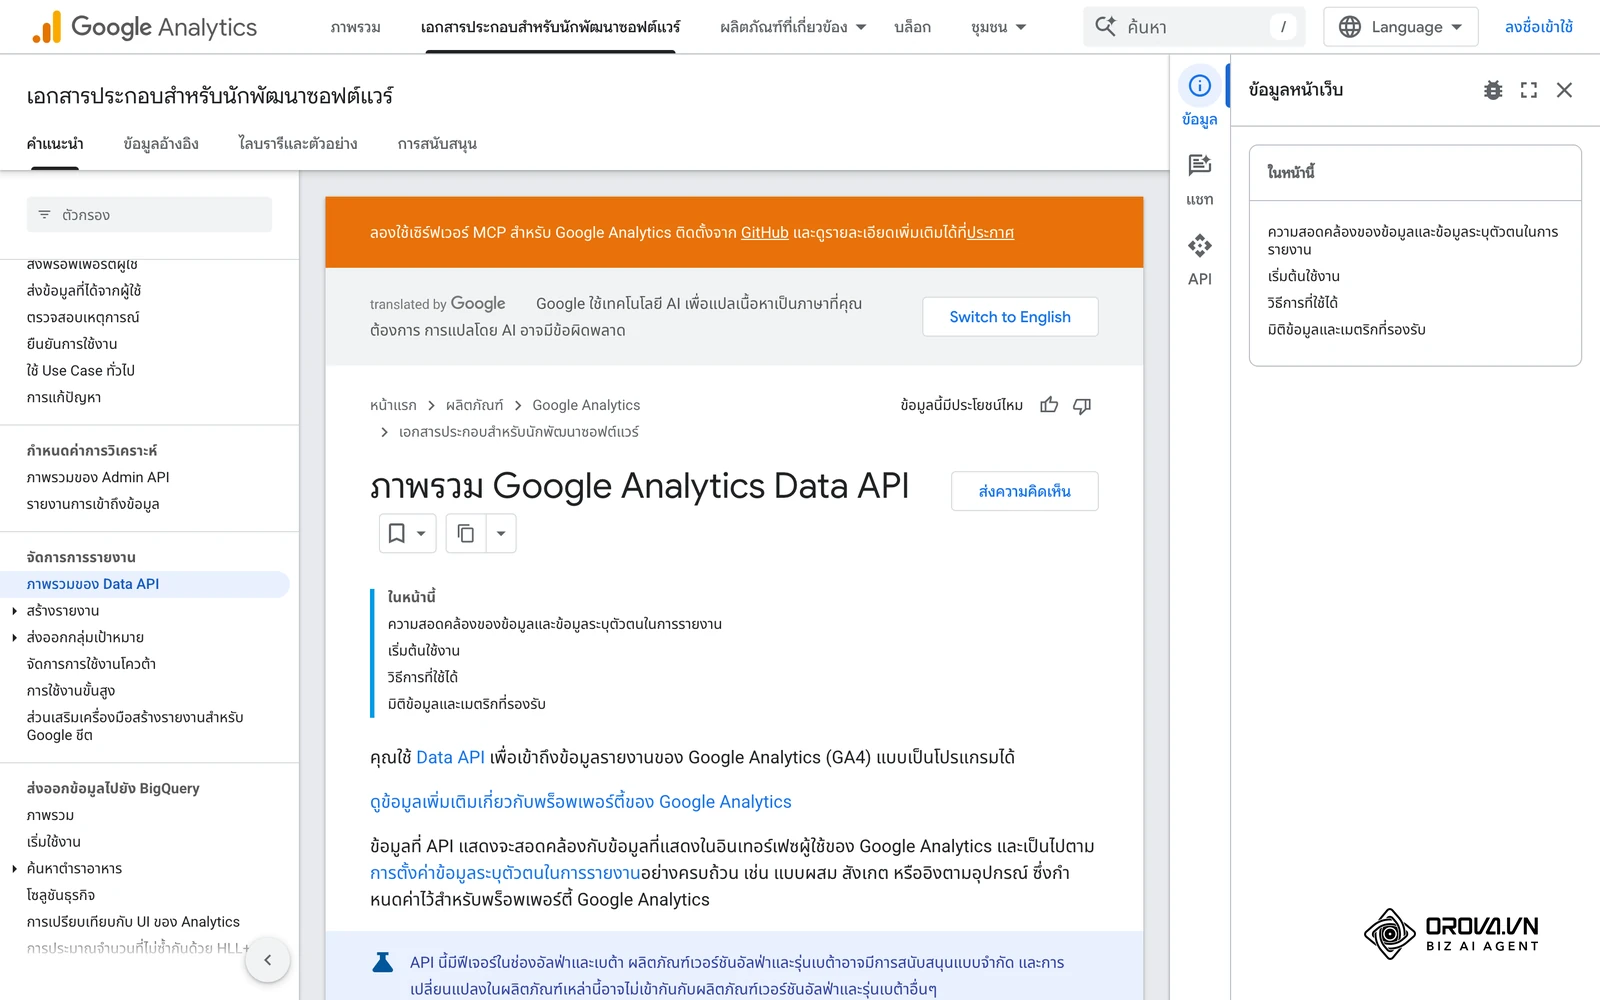Click the Data API inline link
This screenshot has height=1000, width=1600.
click(450, 757)
